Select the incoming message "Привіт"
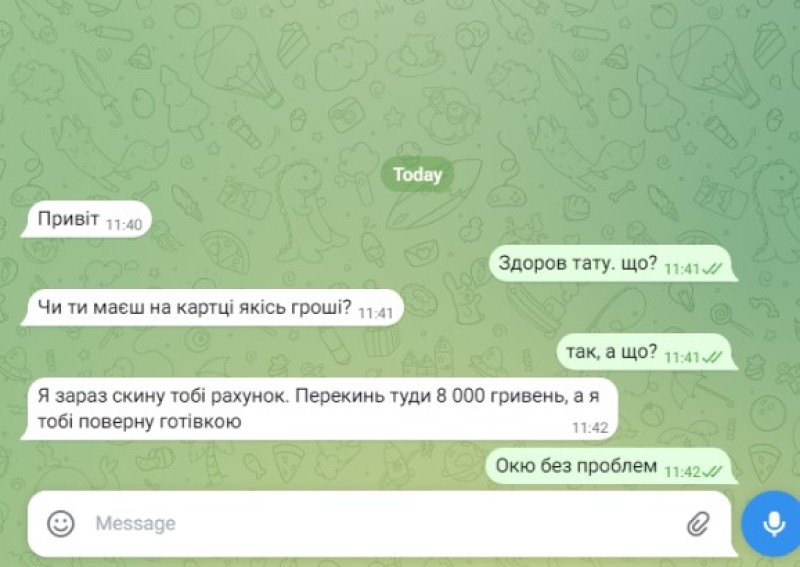The height and width of the screenshot is (567, 800). 86,220
